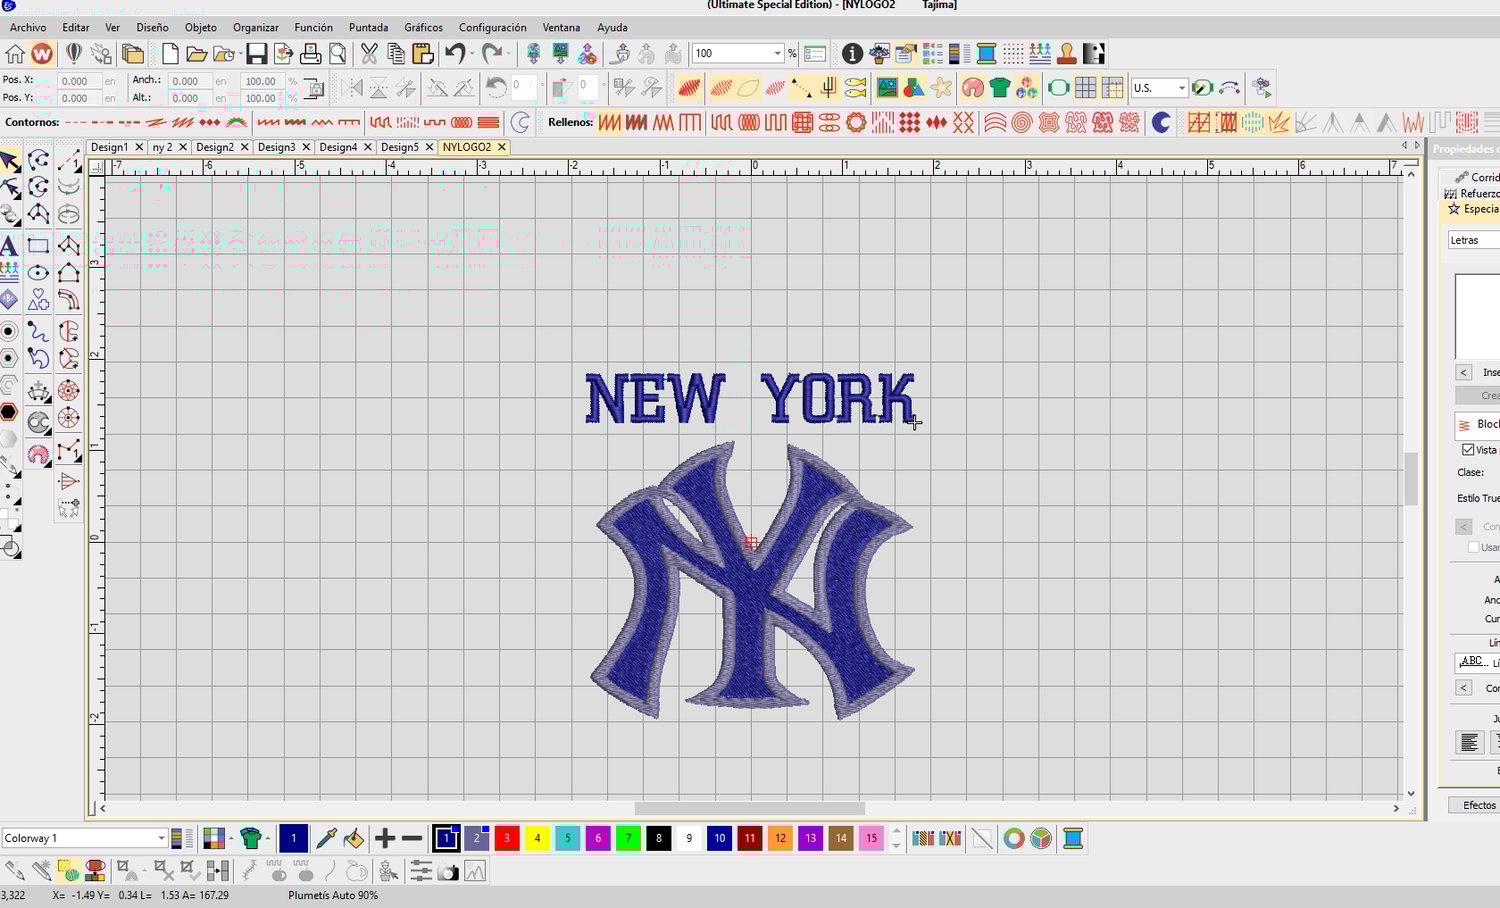
Task: Click the Paste clipboard icon
Action: coord(423,53)
